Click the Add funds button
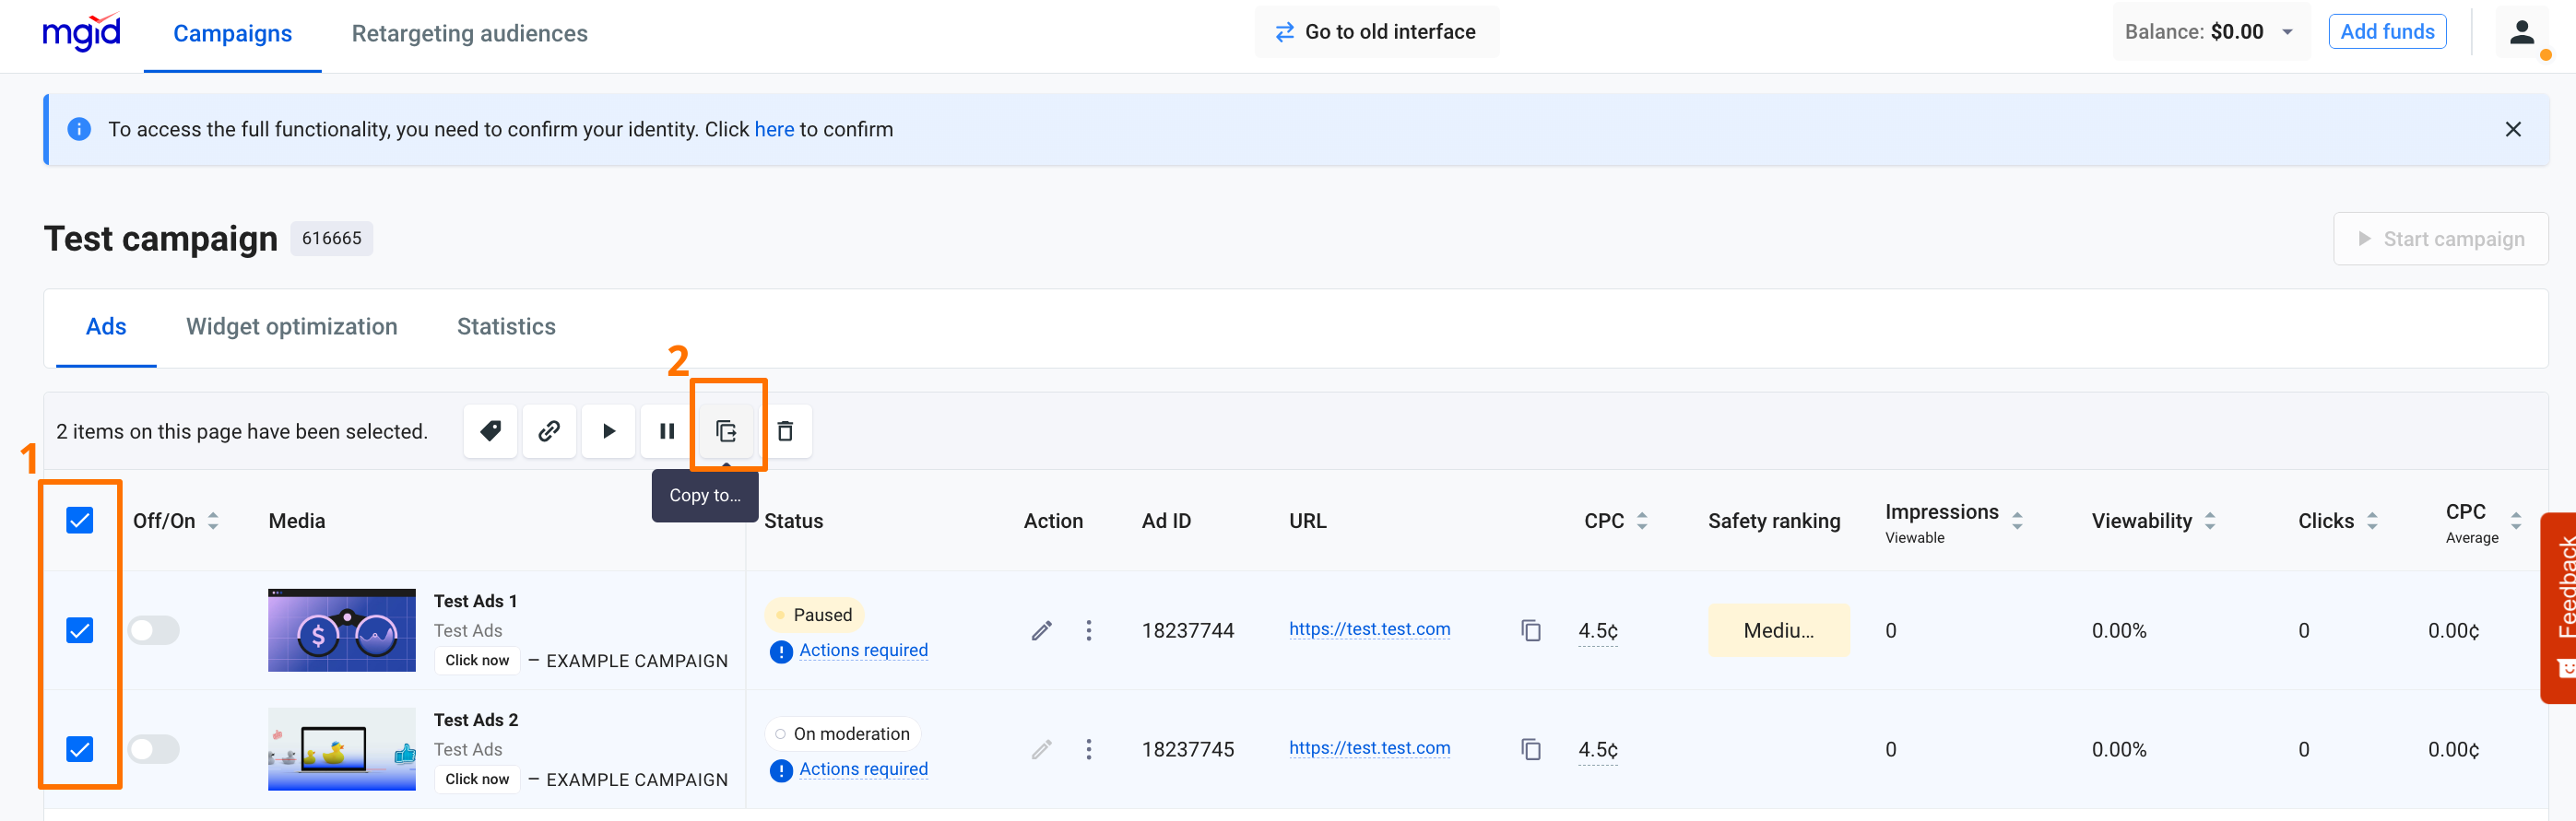 (x=2386, y=32)
